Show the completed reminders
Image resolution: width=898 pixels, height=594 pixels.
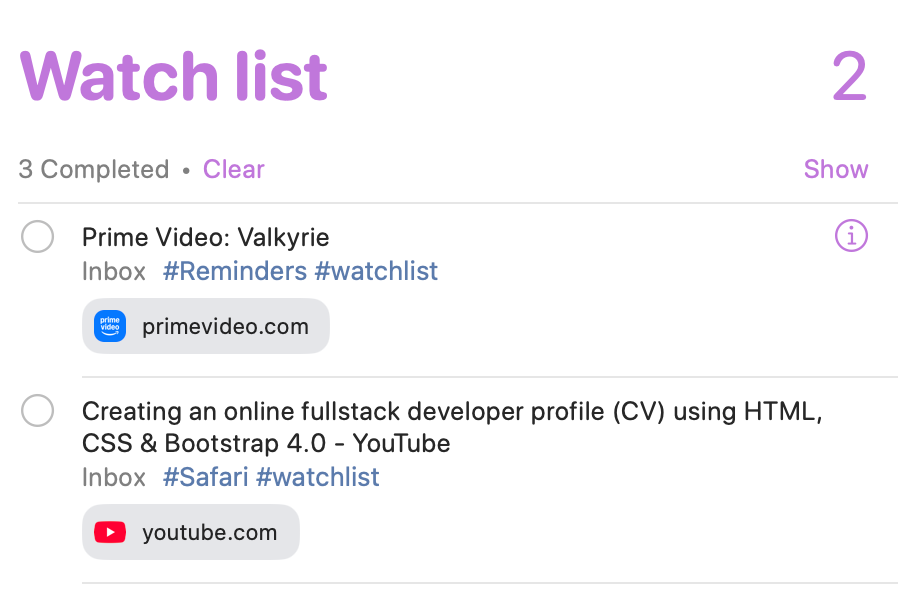pyautogui.click(x=836, y=170)
